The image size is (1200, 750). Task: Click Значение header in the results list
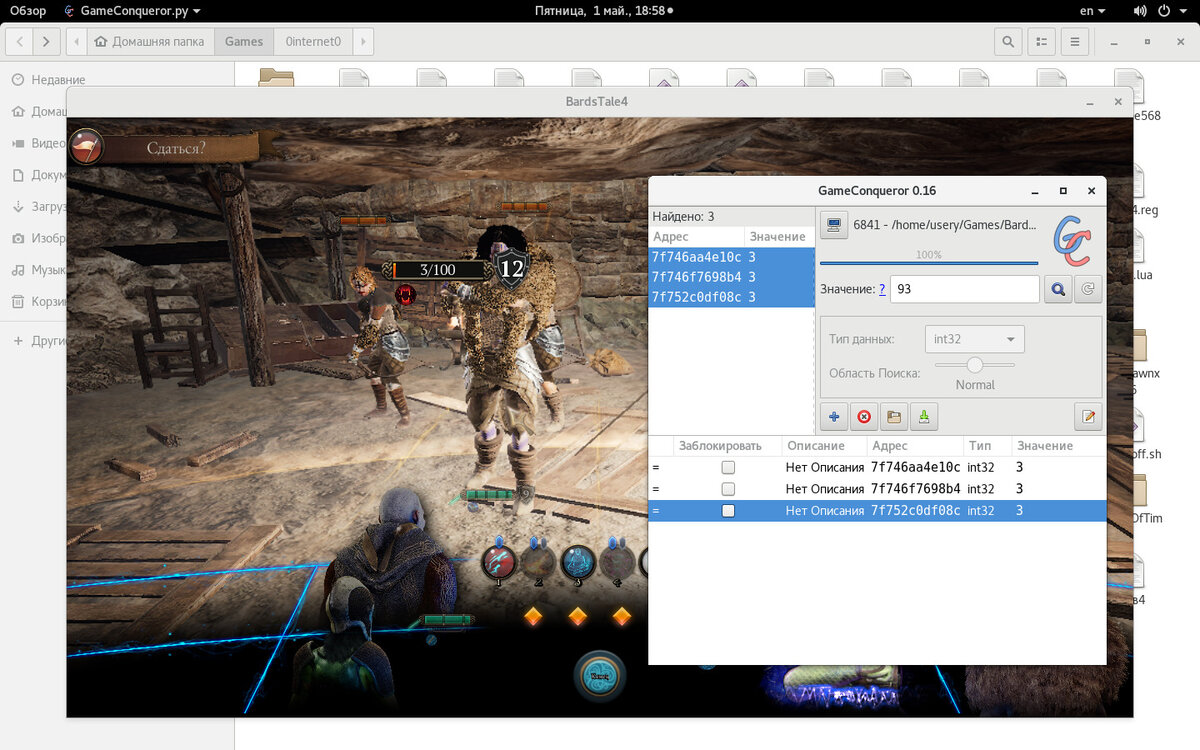(x=777, y=237)
